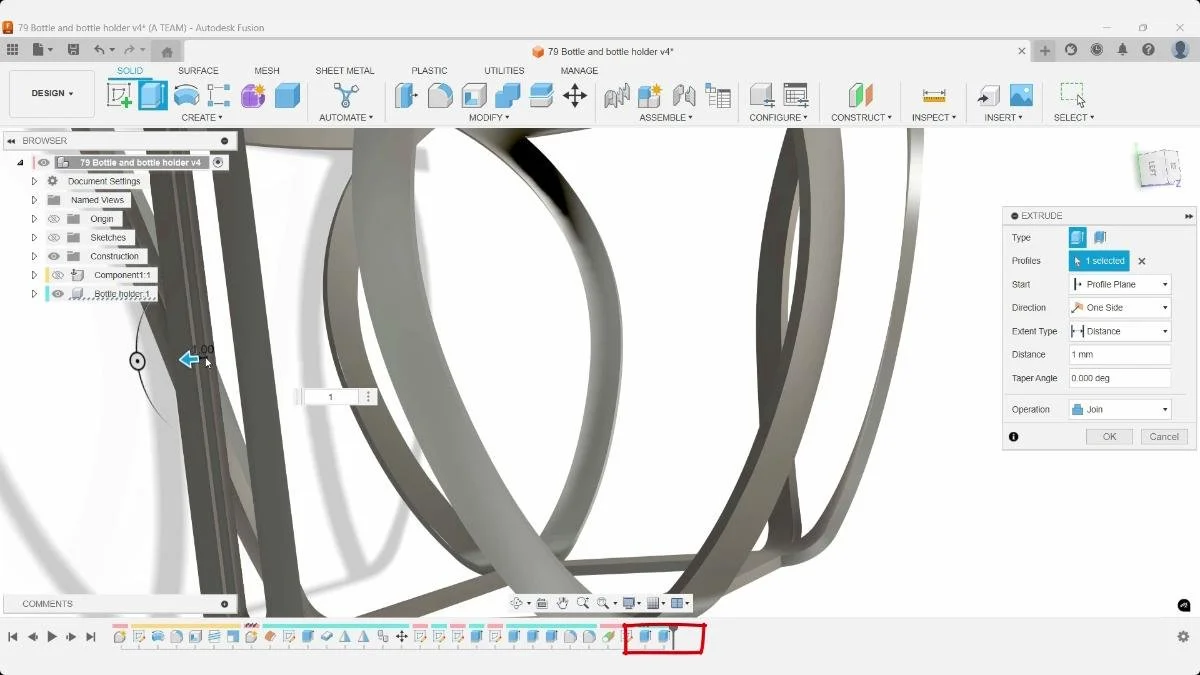
Task: Switch to the MESH tab
Action: click(x=267, y=71)
